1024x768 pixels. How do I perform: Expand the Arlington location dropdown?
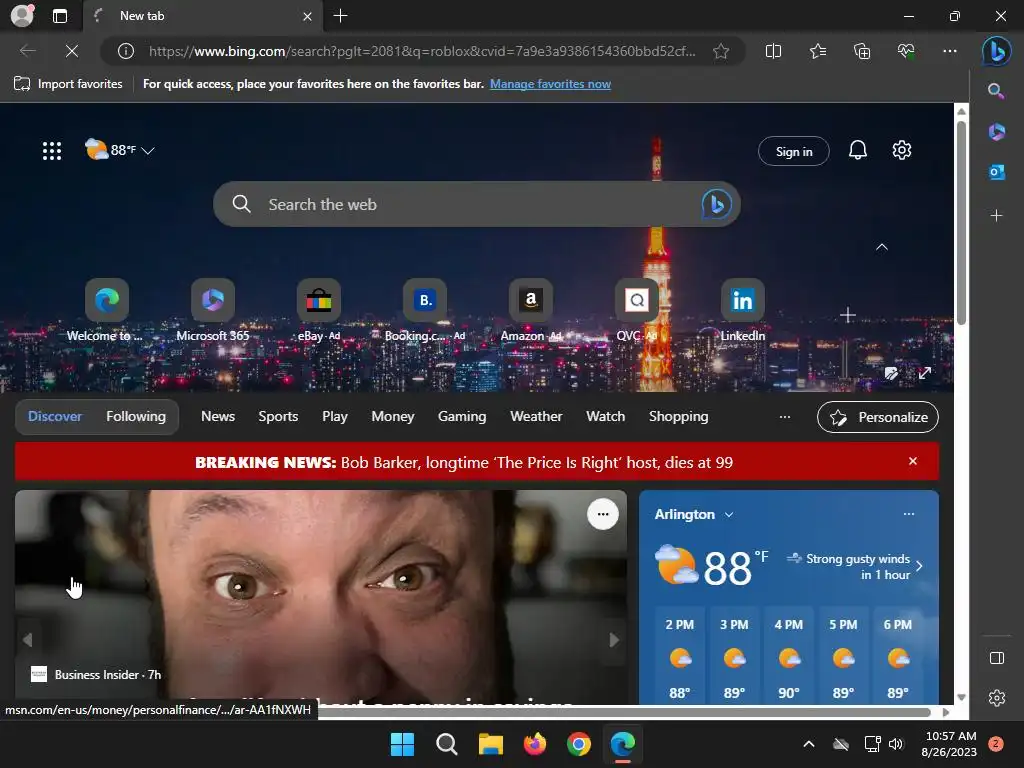coord(729,515)
